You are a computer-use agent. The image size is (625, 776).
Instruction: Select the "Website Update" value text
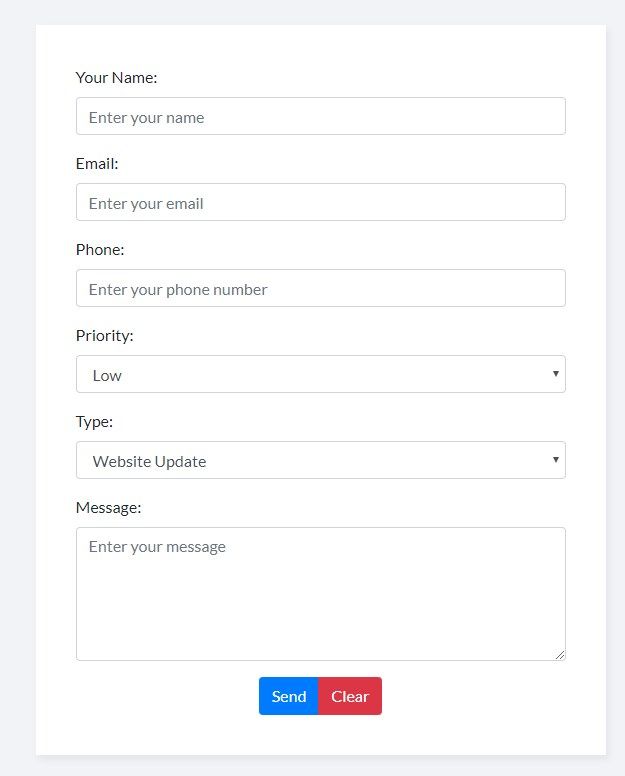coord(149,462)
